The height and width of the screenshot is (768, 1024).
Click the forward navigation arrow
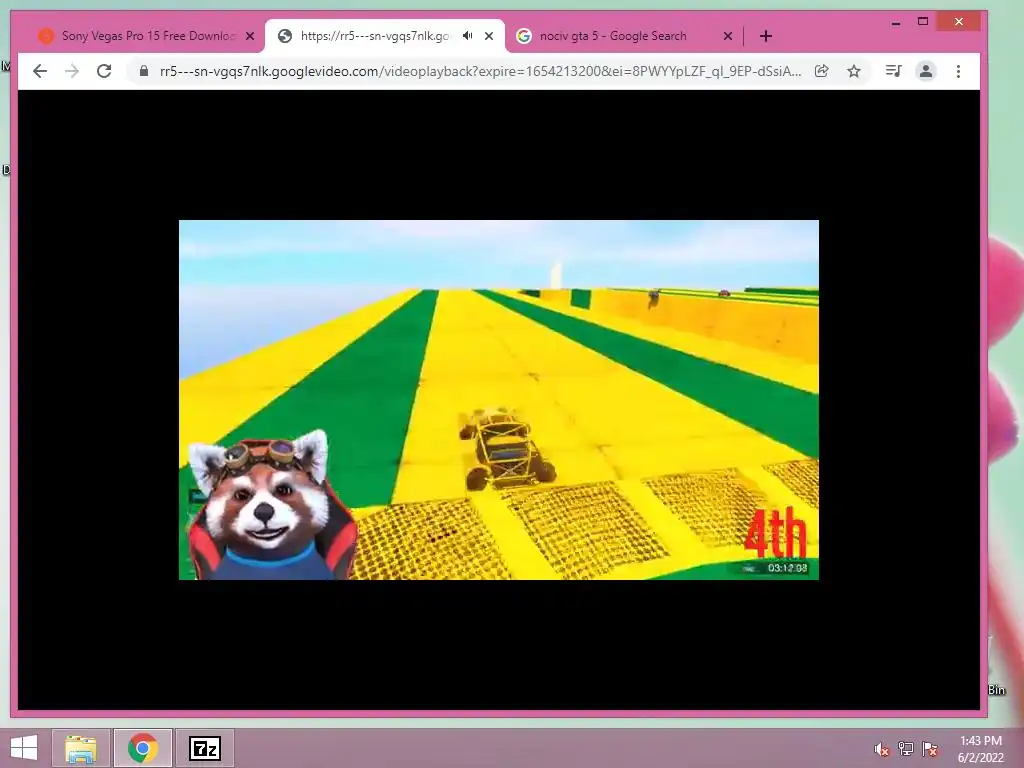click(x=72, y=71)
